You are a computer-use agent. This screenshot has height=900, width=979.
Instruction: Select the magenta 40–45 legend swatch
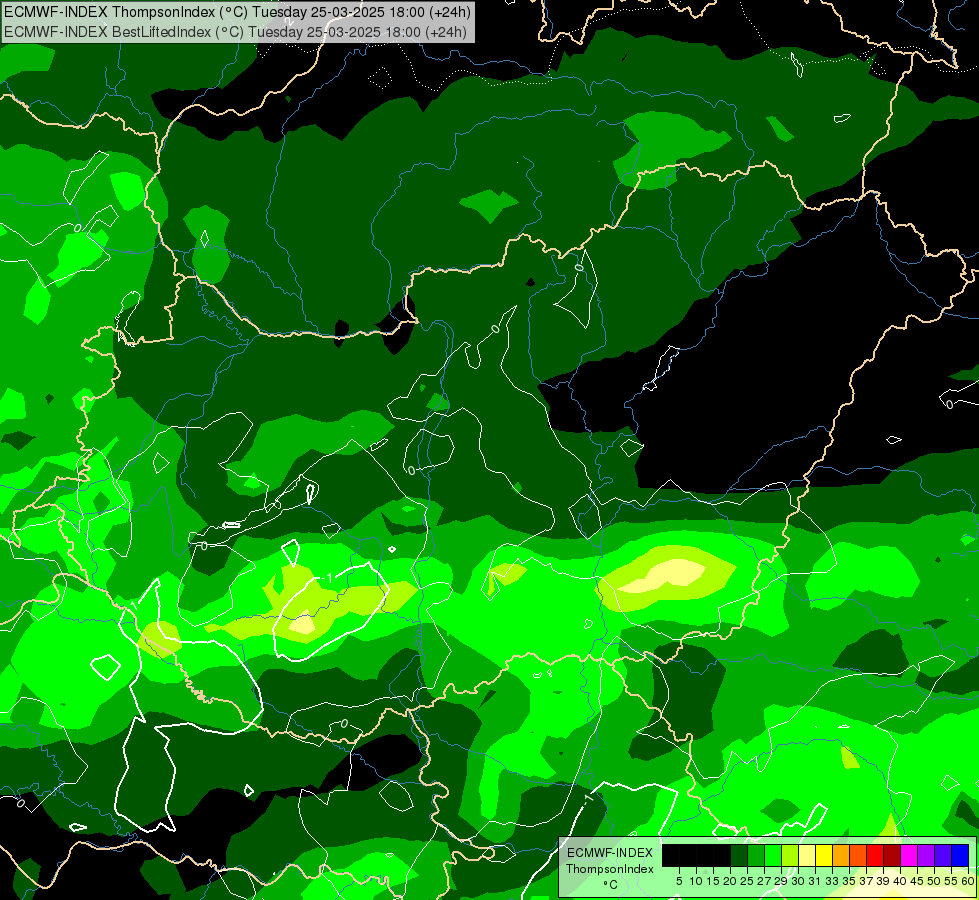pos(909,855)
